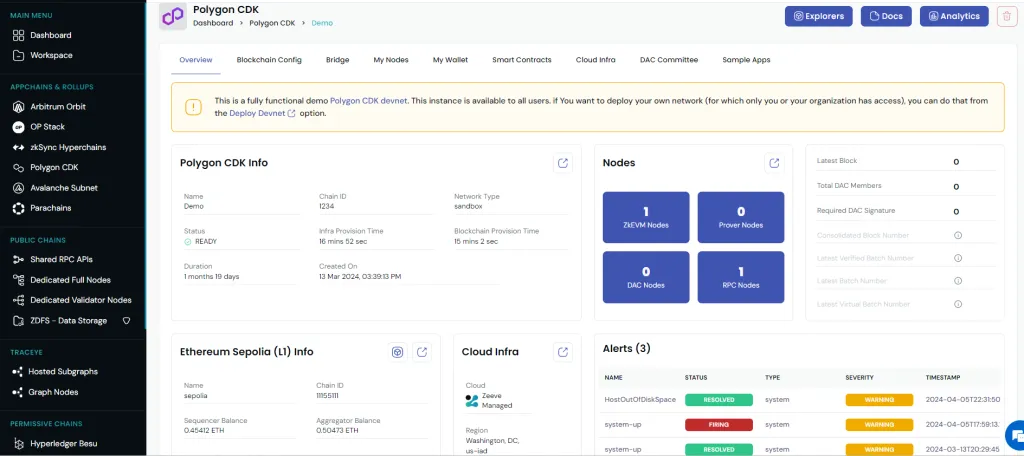Click info icon beside Latest Verified Batch Number
The image size is (1024, 456).
[x=957, y=258]
